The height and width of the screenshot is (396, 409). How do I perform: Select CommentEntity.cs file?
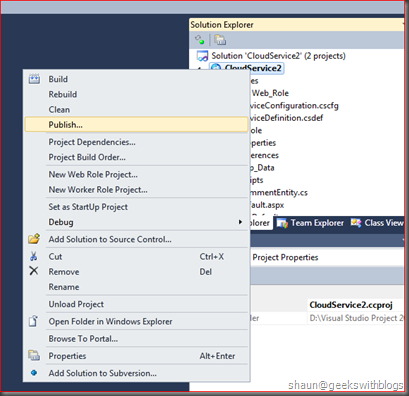(x=279, y=192)
